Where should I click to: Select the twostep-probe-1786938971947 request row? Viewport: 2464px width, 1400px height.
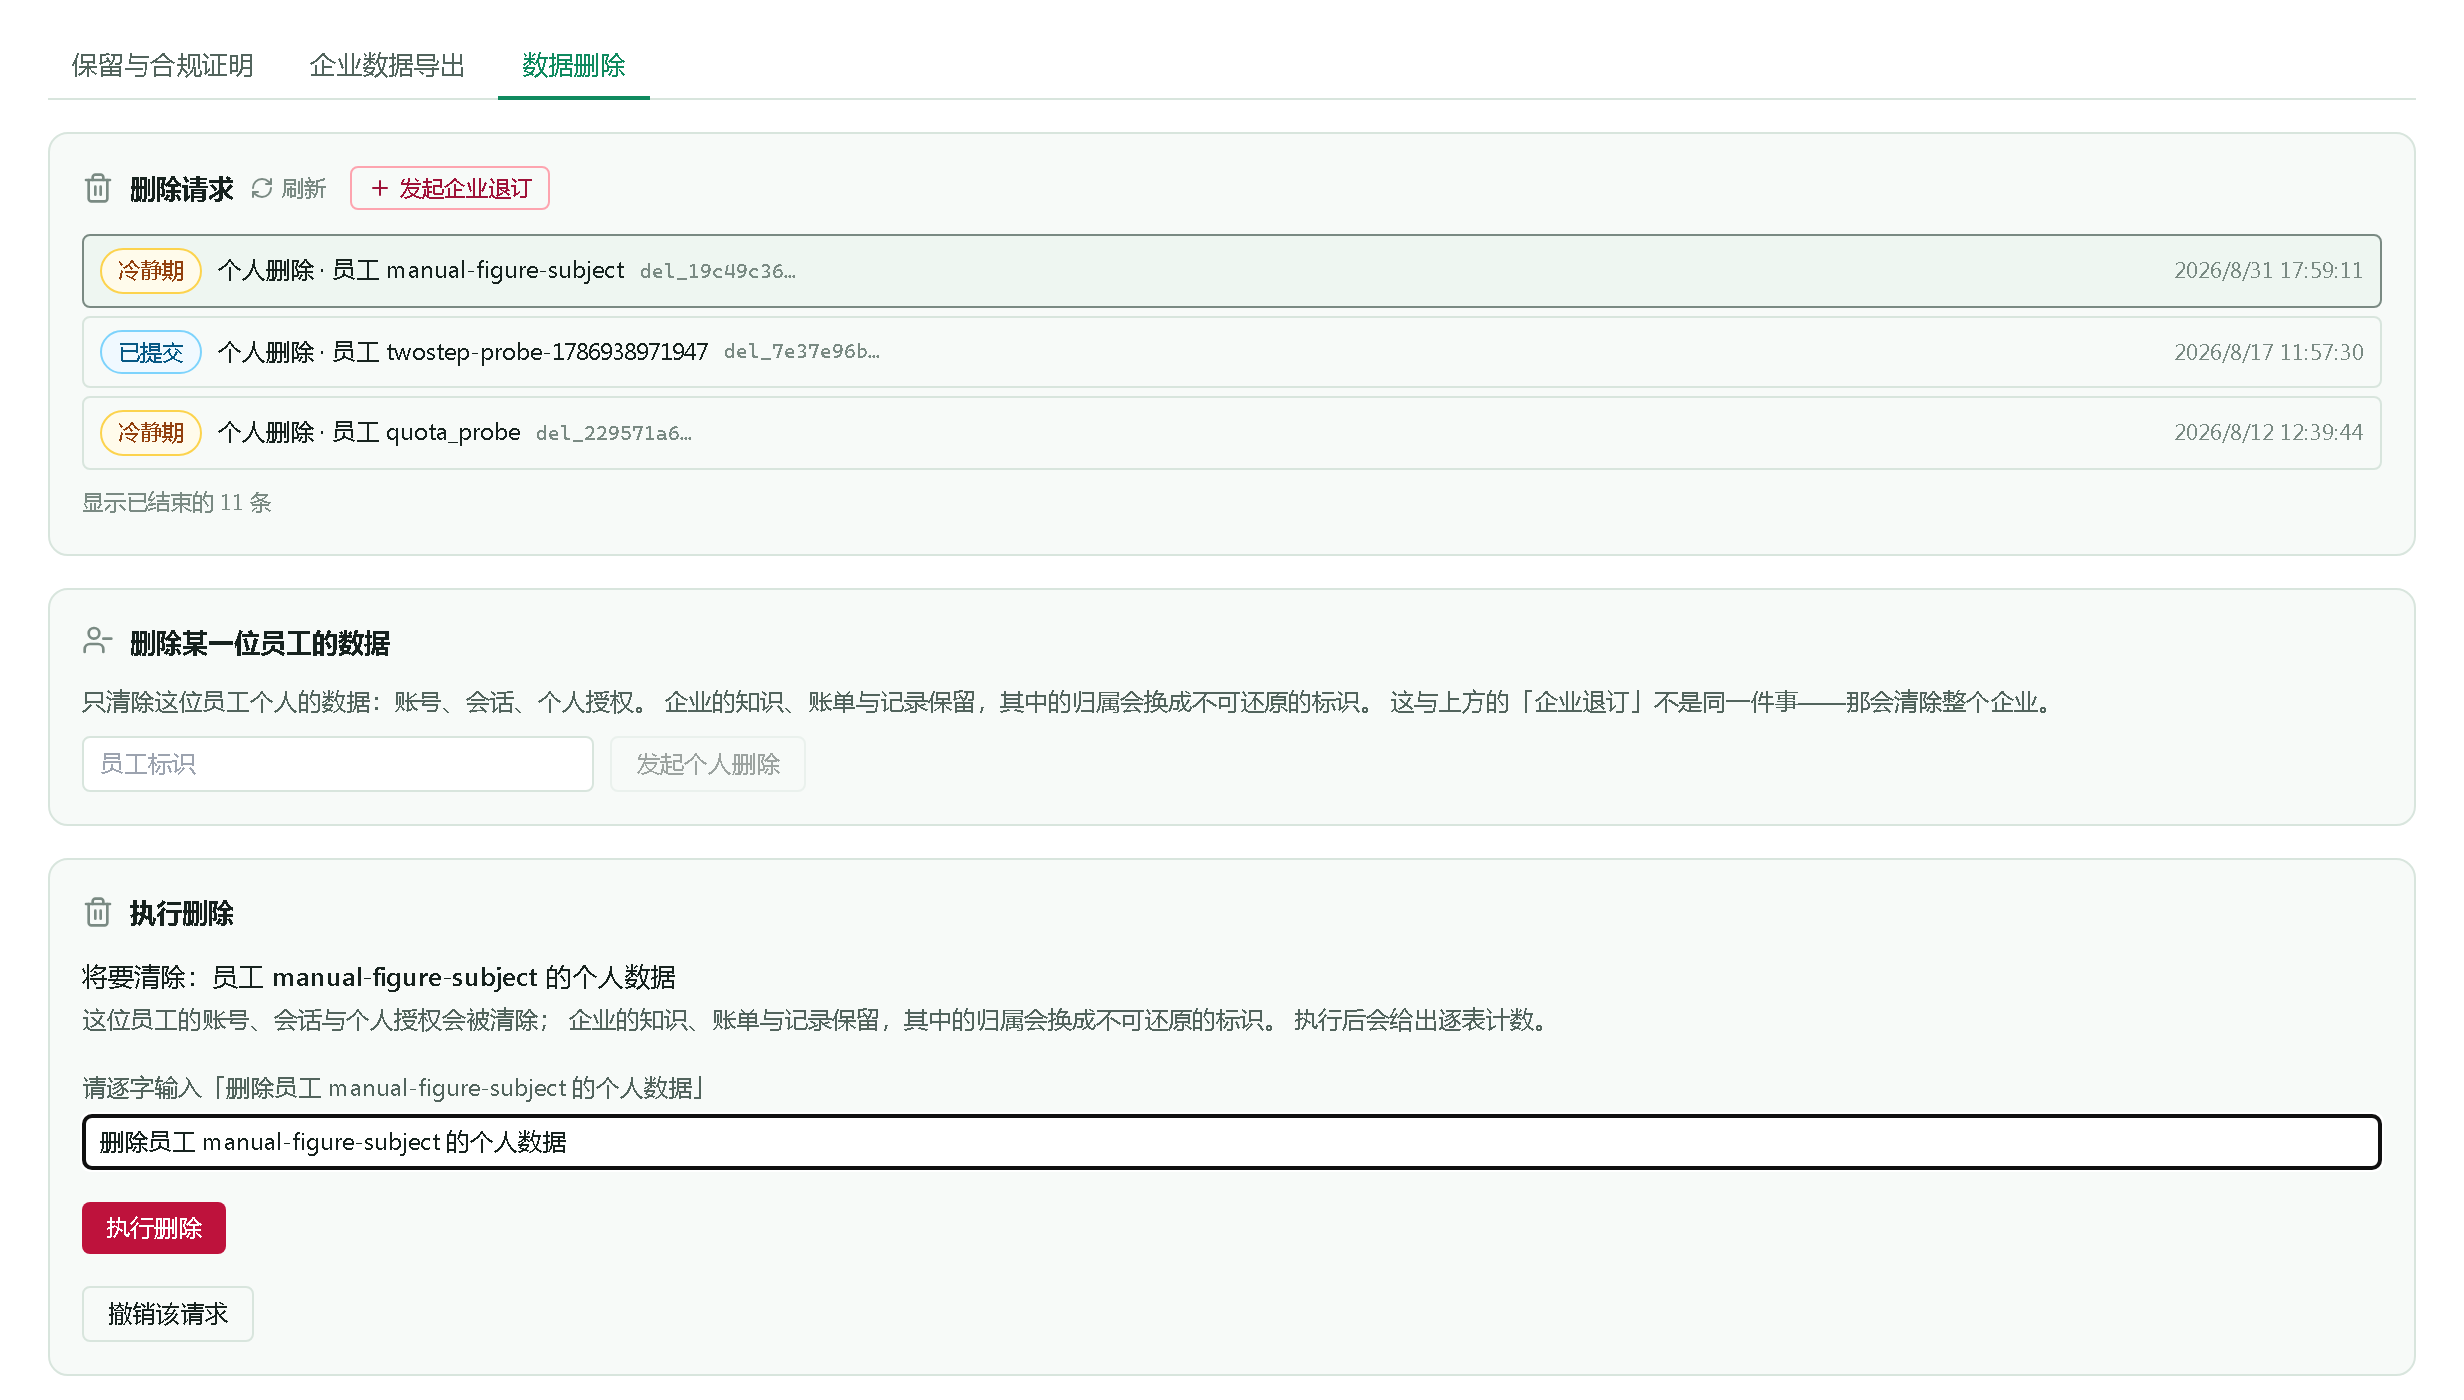click(1232, 352)
